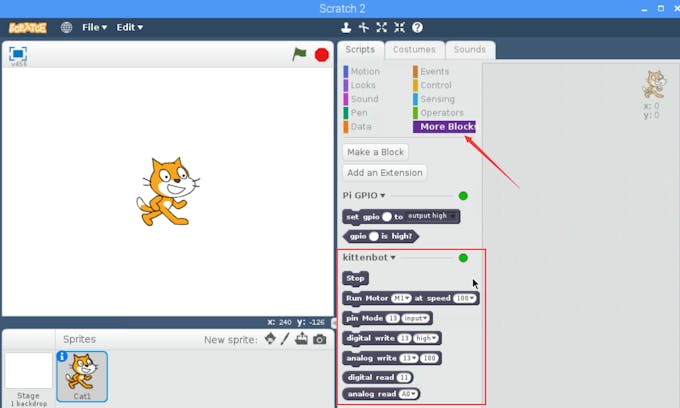Select the Sensing block category
The height and width of the screenshot is (408, 680).
tap(434, 99)
